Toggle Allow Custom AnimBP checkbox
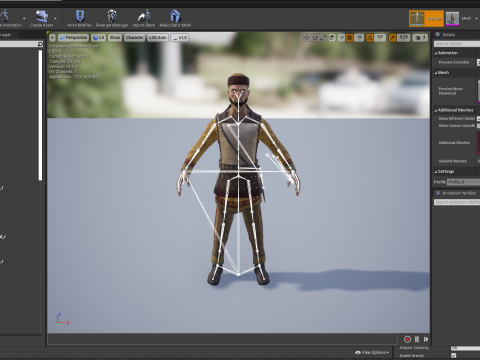 pos(478,126)
